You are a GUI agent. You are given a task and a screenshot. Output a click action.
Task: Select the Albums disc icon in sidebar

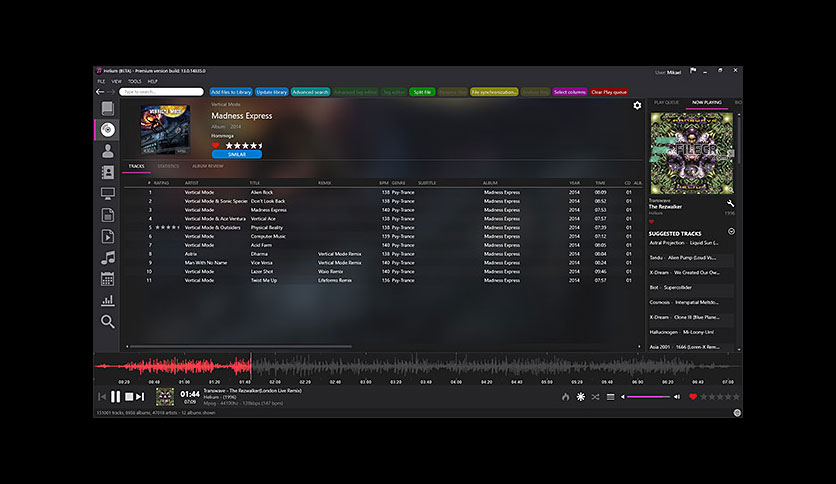108,130
